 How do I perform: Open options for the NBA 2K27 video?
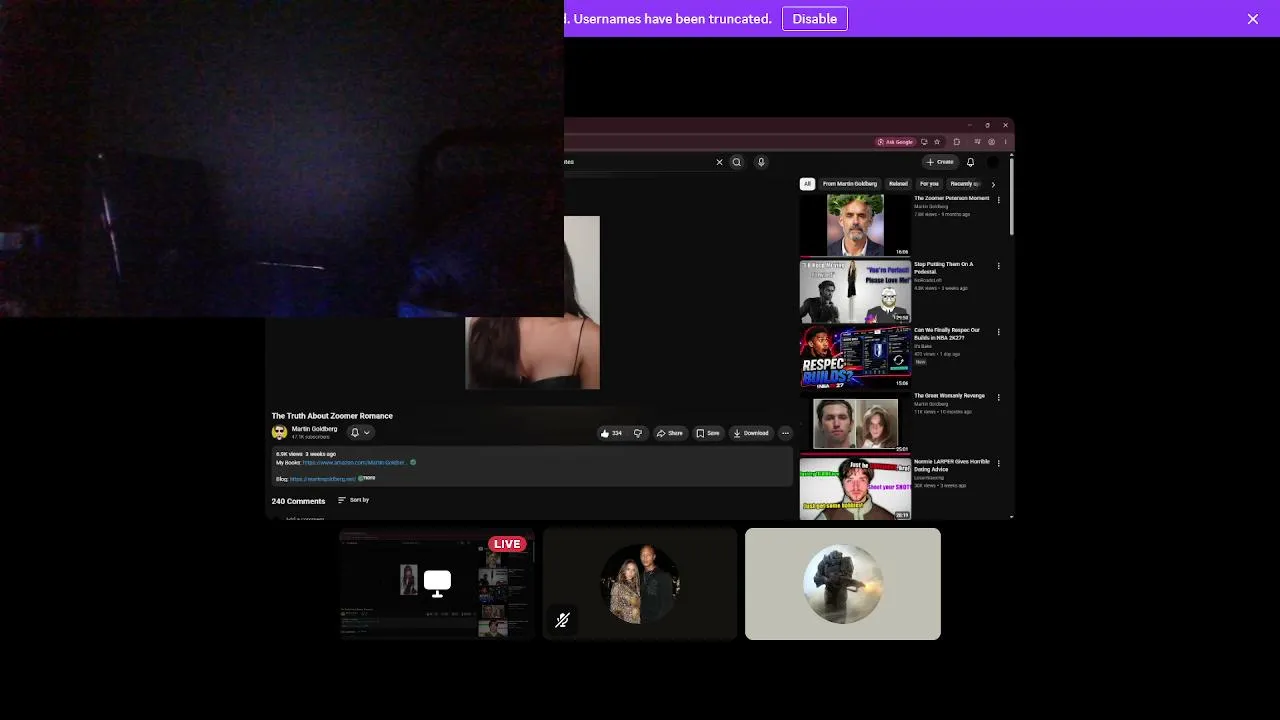[x=998, y=332]
